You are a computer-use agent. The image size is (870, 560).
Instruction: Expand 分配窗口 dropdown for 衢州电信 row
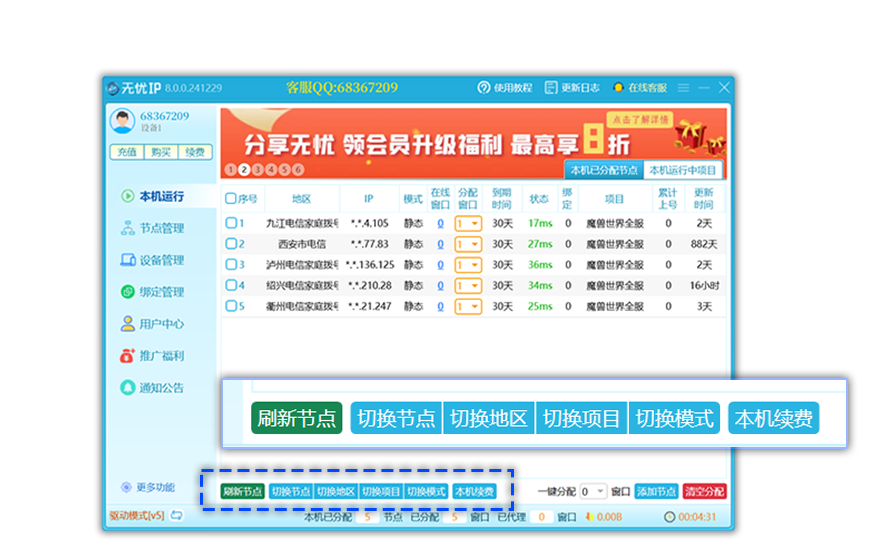point(475,307)
